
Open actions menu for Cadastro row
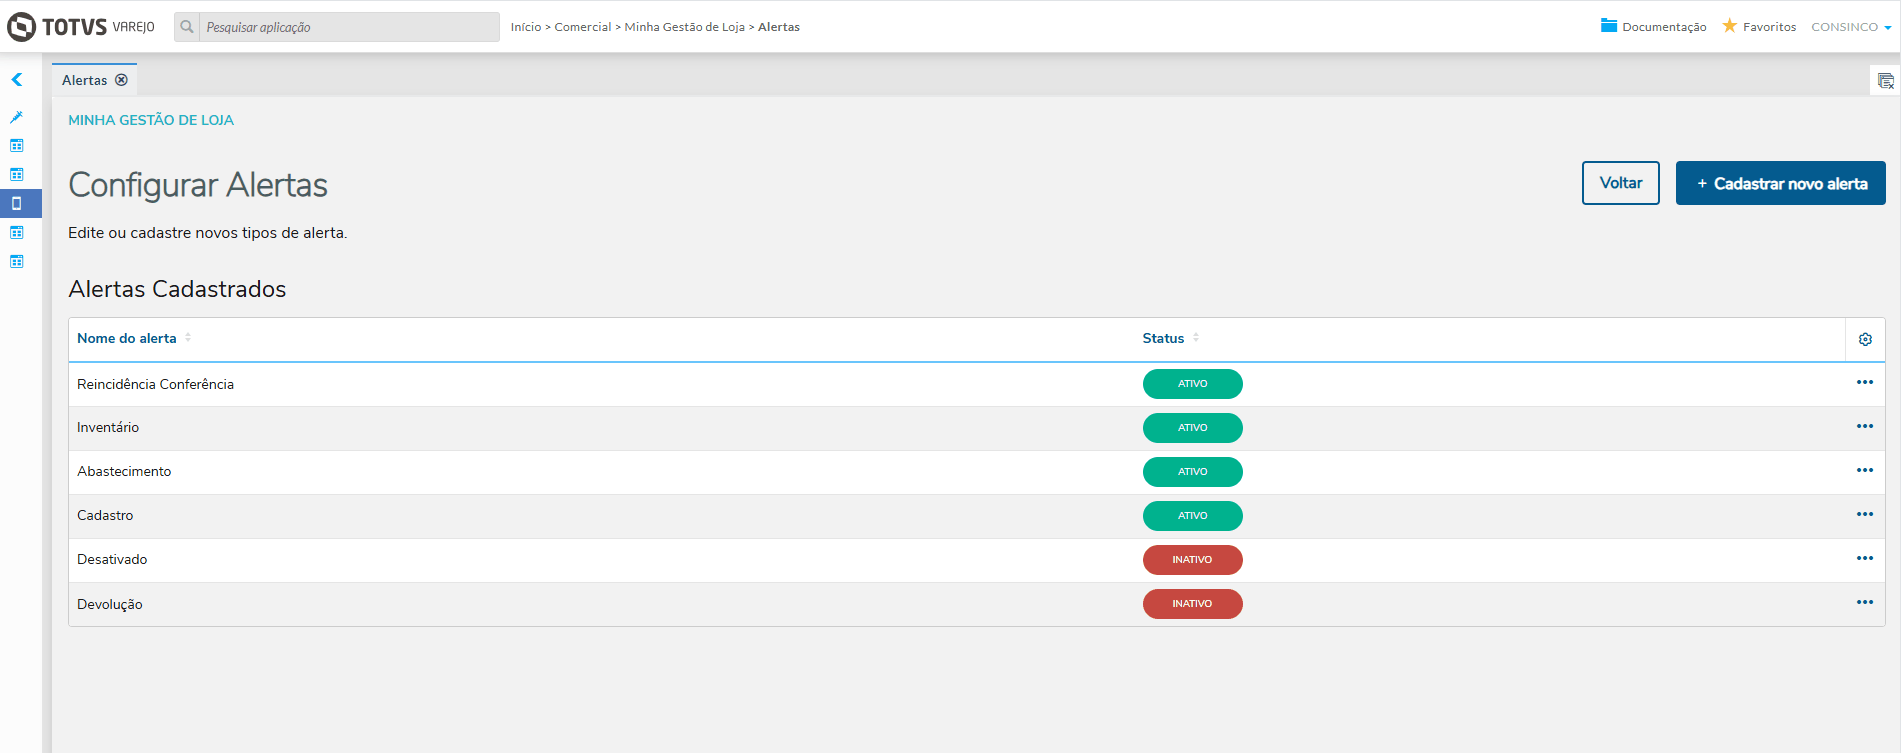(1865, 514)
